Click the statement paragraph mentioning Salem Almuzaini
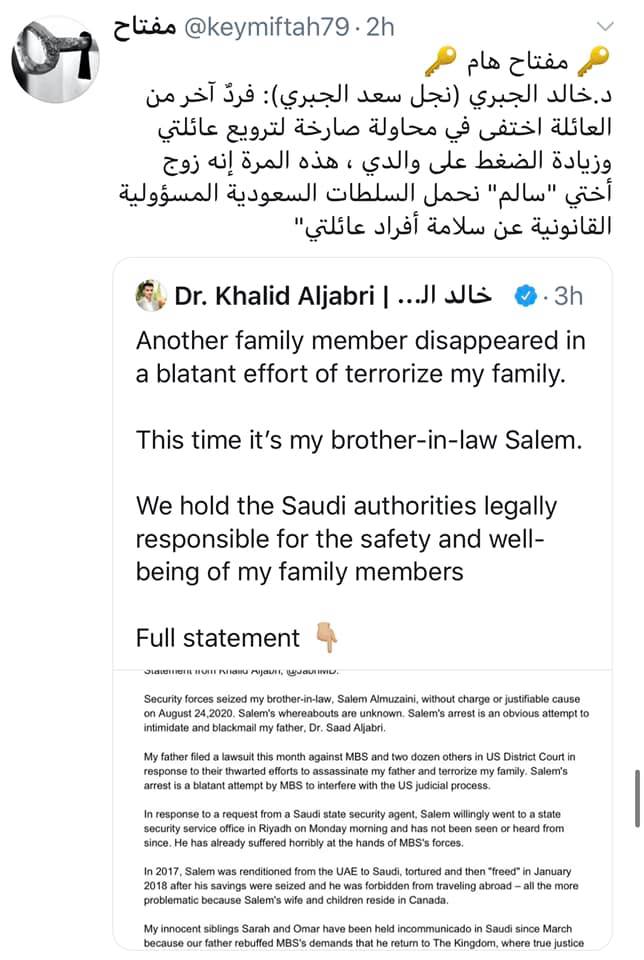The height and width of the screenshot is (960, 644). tap(366, 713)
